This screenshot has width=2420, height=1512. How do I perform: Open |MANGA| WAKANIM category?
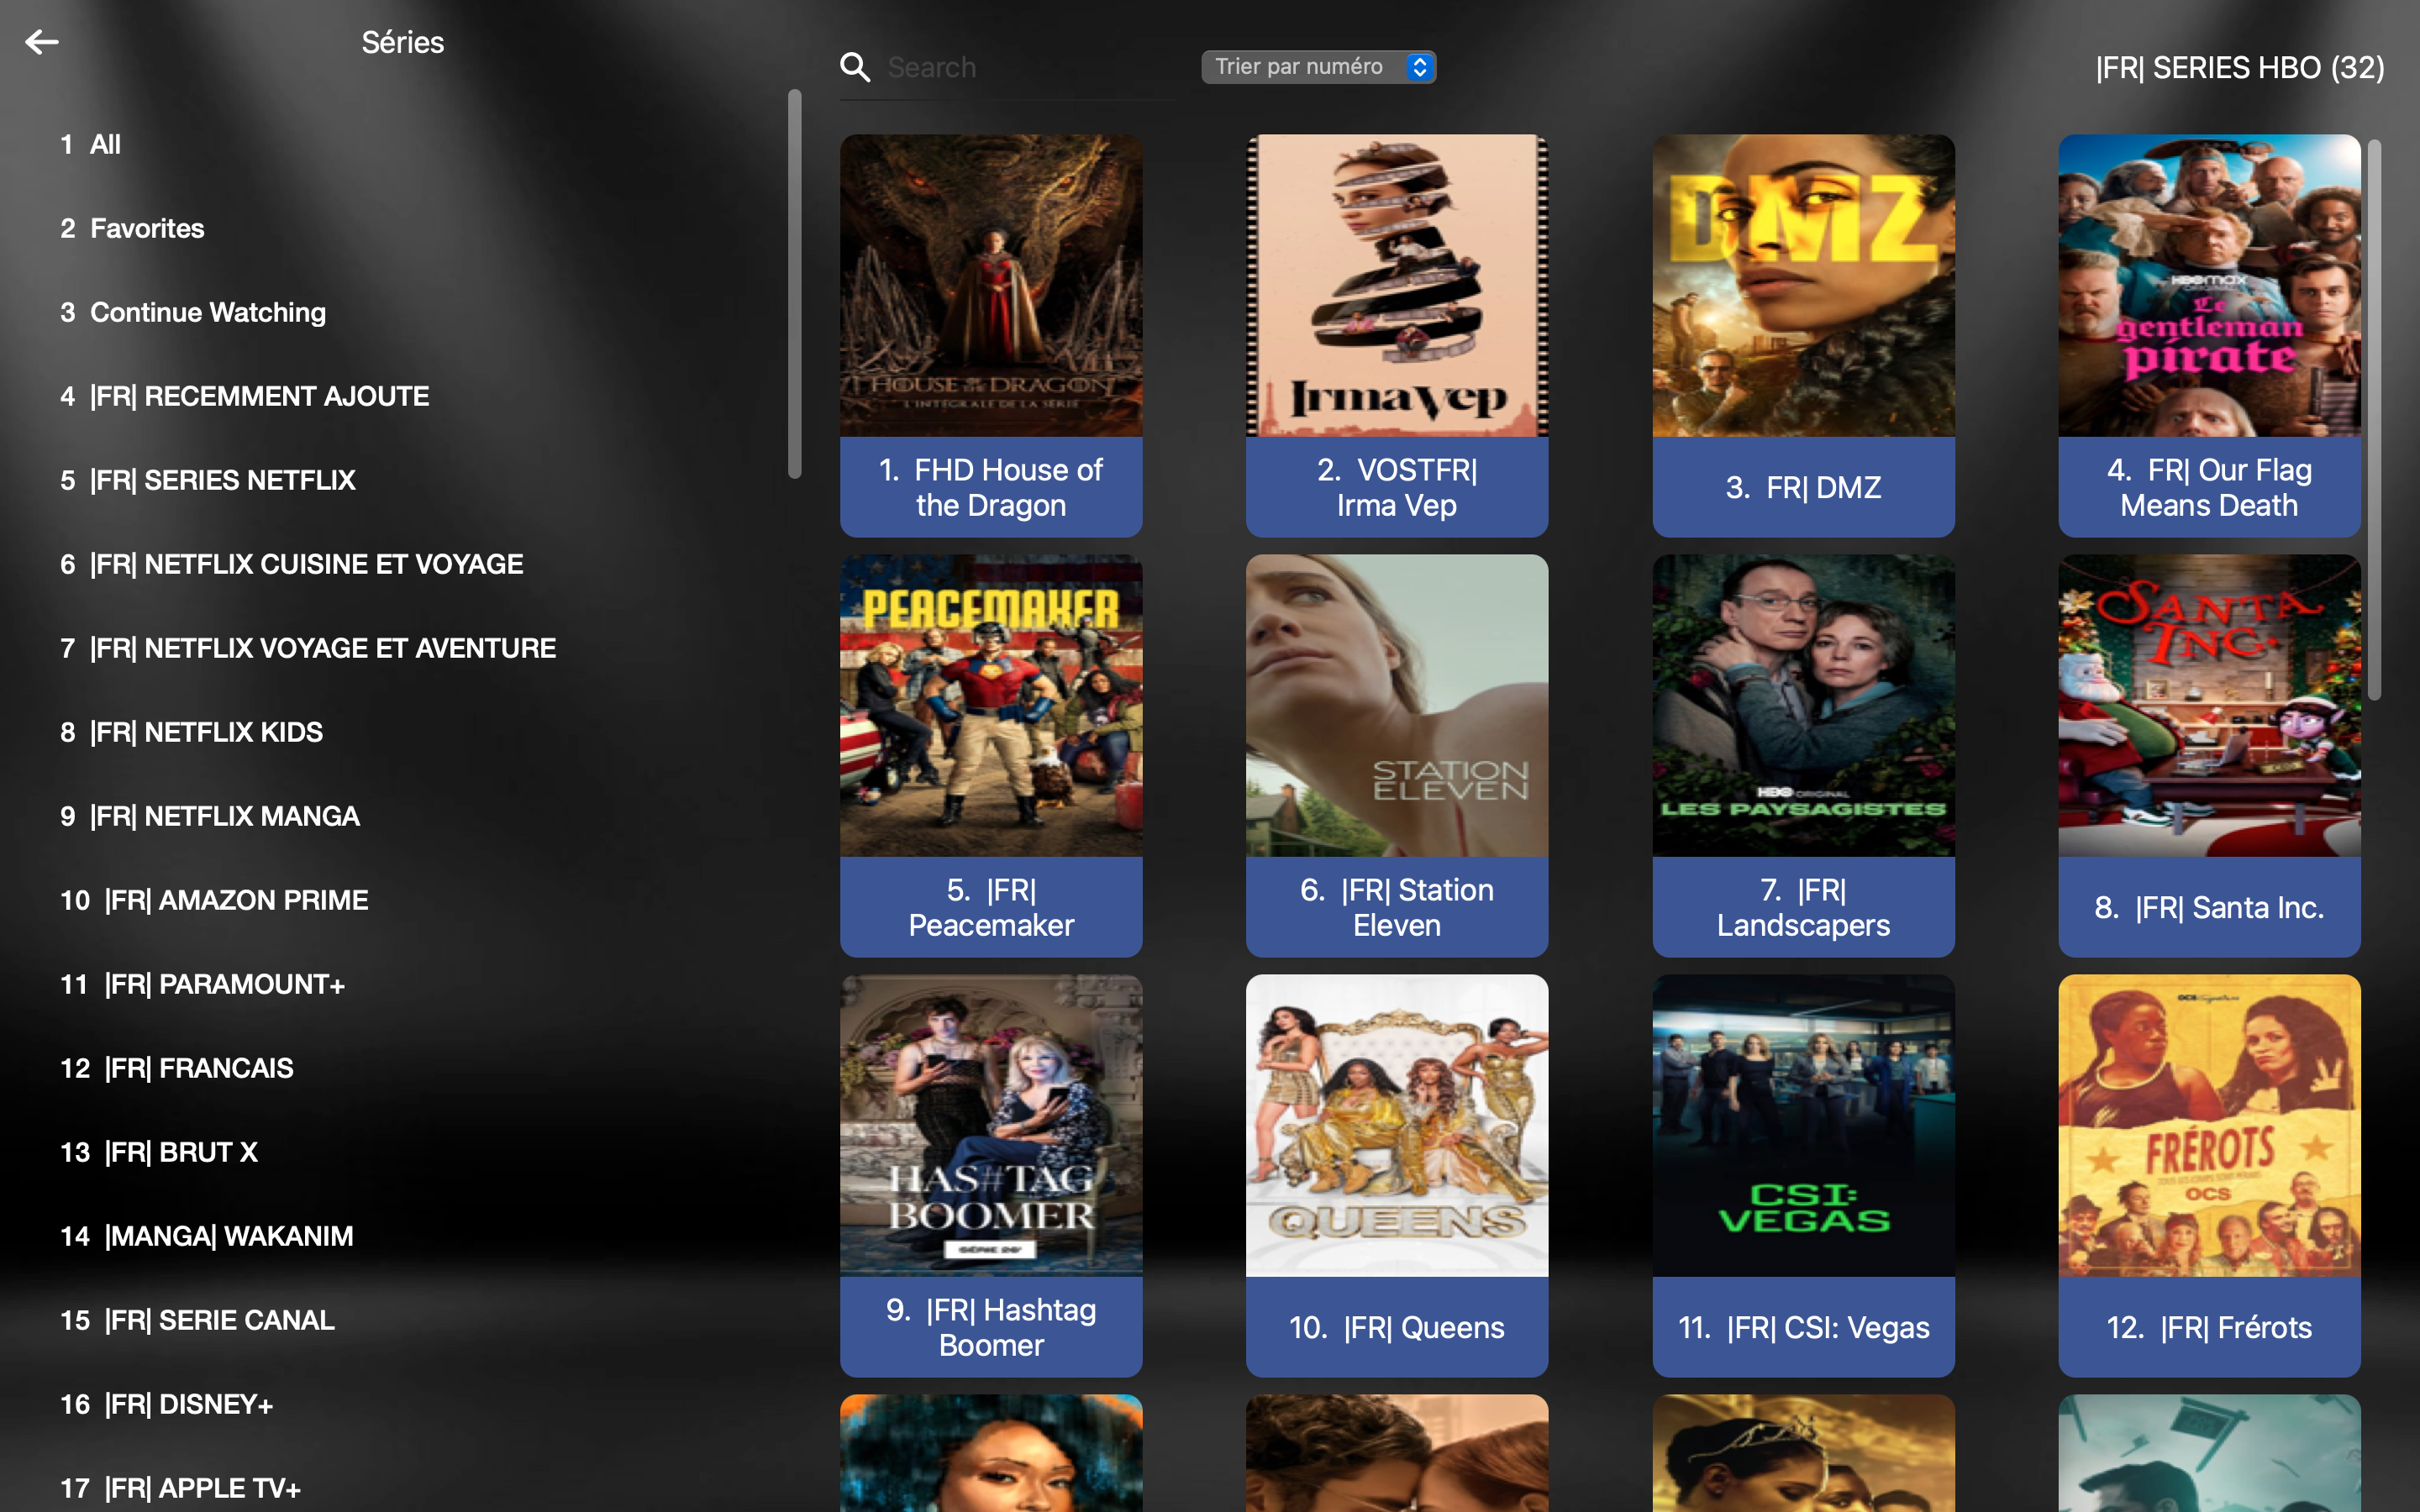coord(207,1236)
